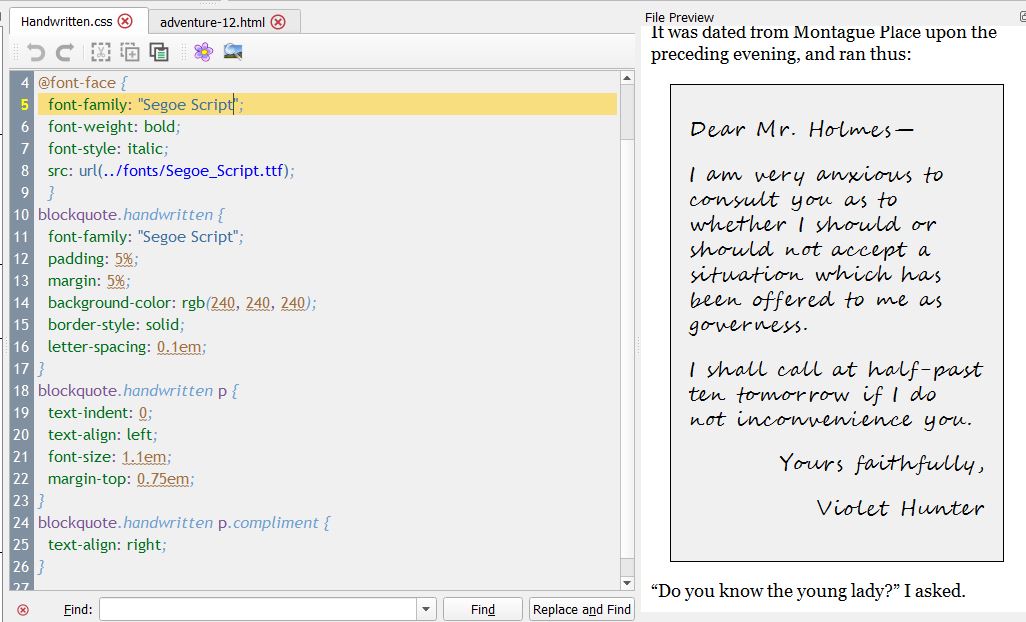Click the highlighted line number 5
The width and height of the screenshot is (1026, 622).
(24, 105)
